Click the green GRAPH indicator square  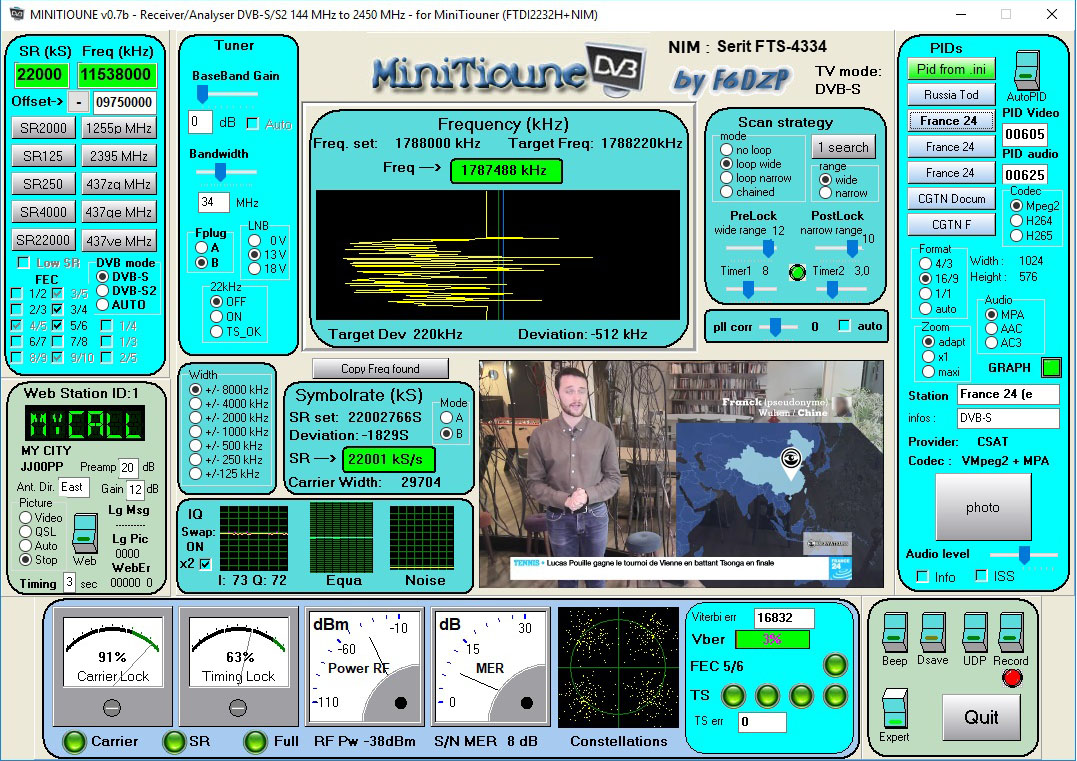click(1051, 367)
